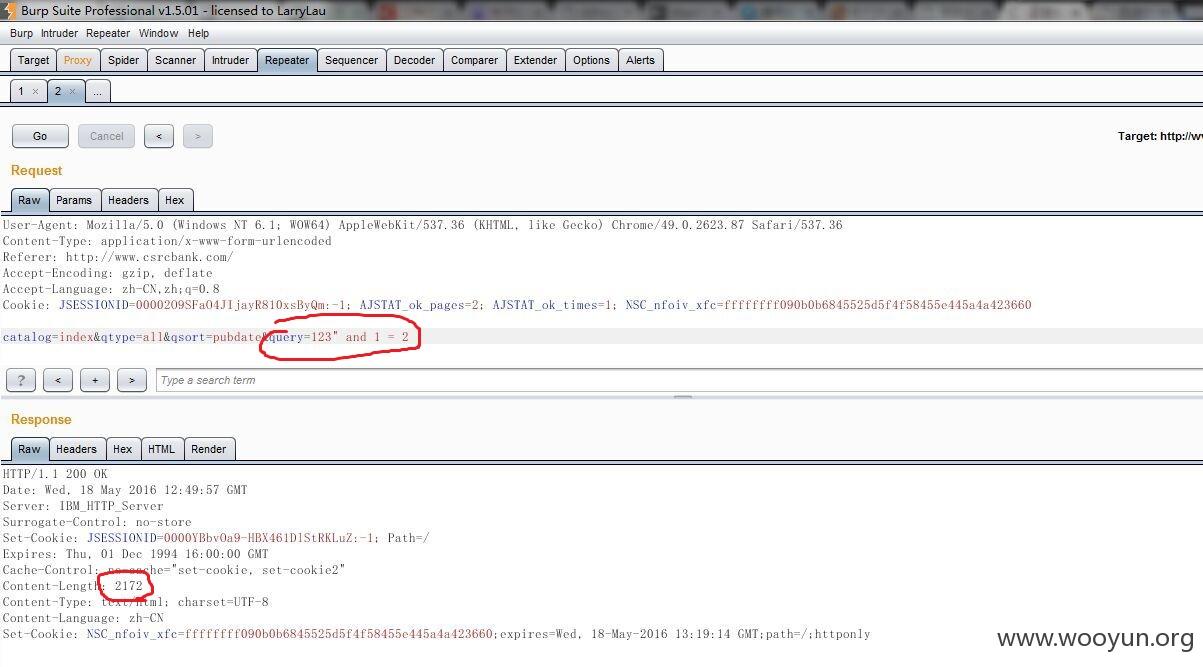Image resolution: width=1203 pixels, height=667 pixels.
Task: Close Repeater request tab 1
Action: click(x=35, y=91)
